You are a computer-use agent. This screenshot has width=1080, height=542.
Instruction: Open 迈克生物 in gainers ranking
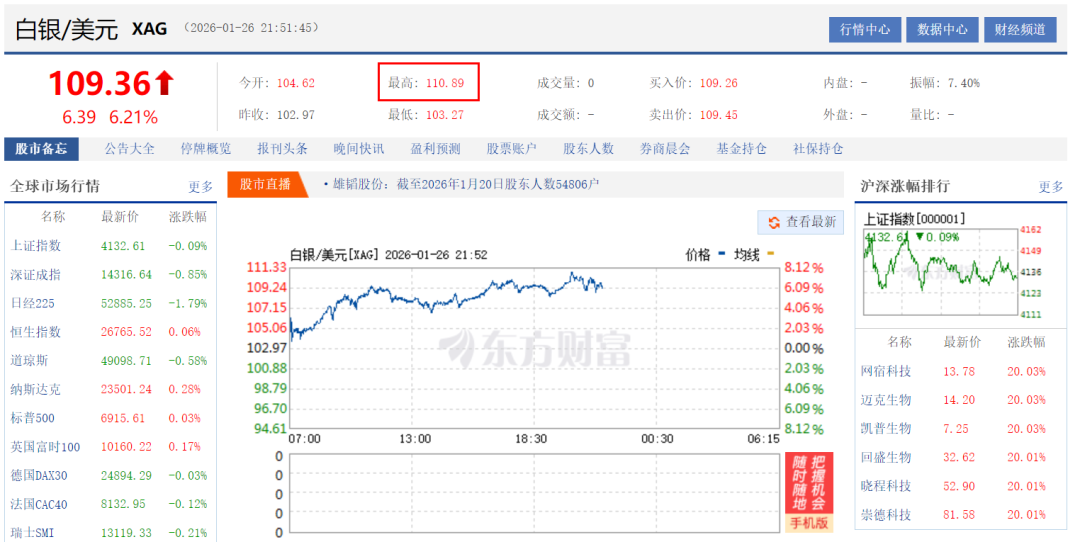click(x=886, y=400)
